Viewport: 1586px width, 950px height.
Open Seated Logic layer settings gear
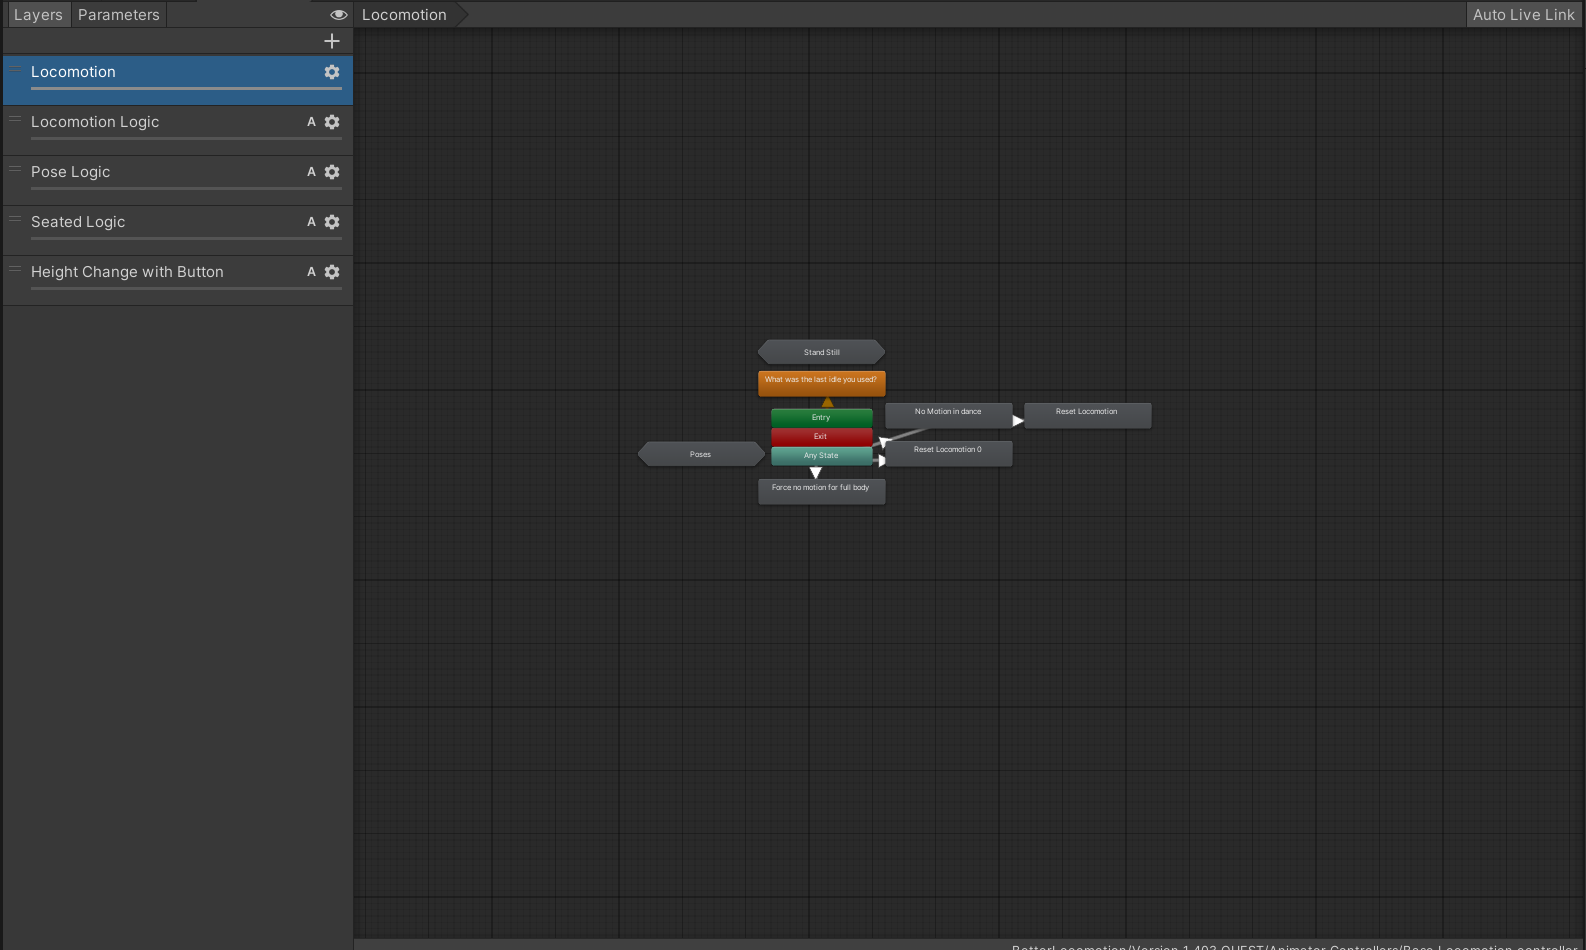point(332,222)
